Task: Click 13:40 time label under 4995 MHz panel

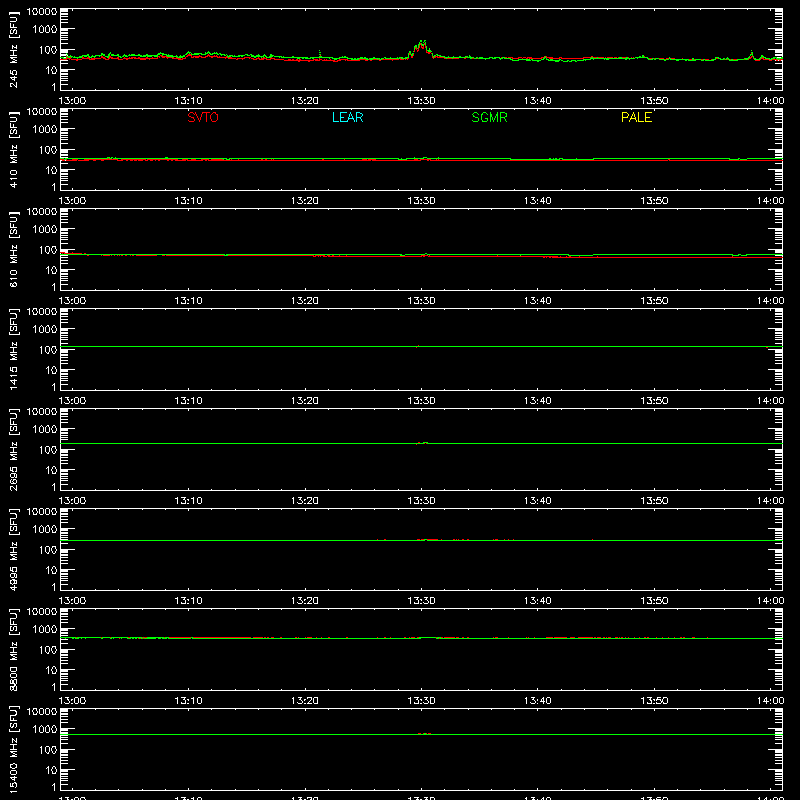Action: pyautogui.click(x=538, y=601)
